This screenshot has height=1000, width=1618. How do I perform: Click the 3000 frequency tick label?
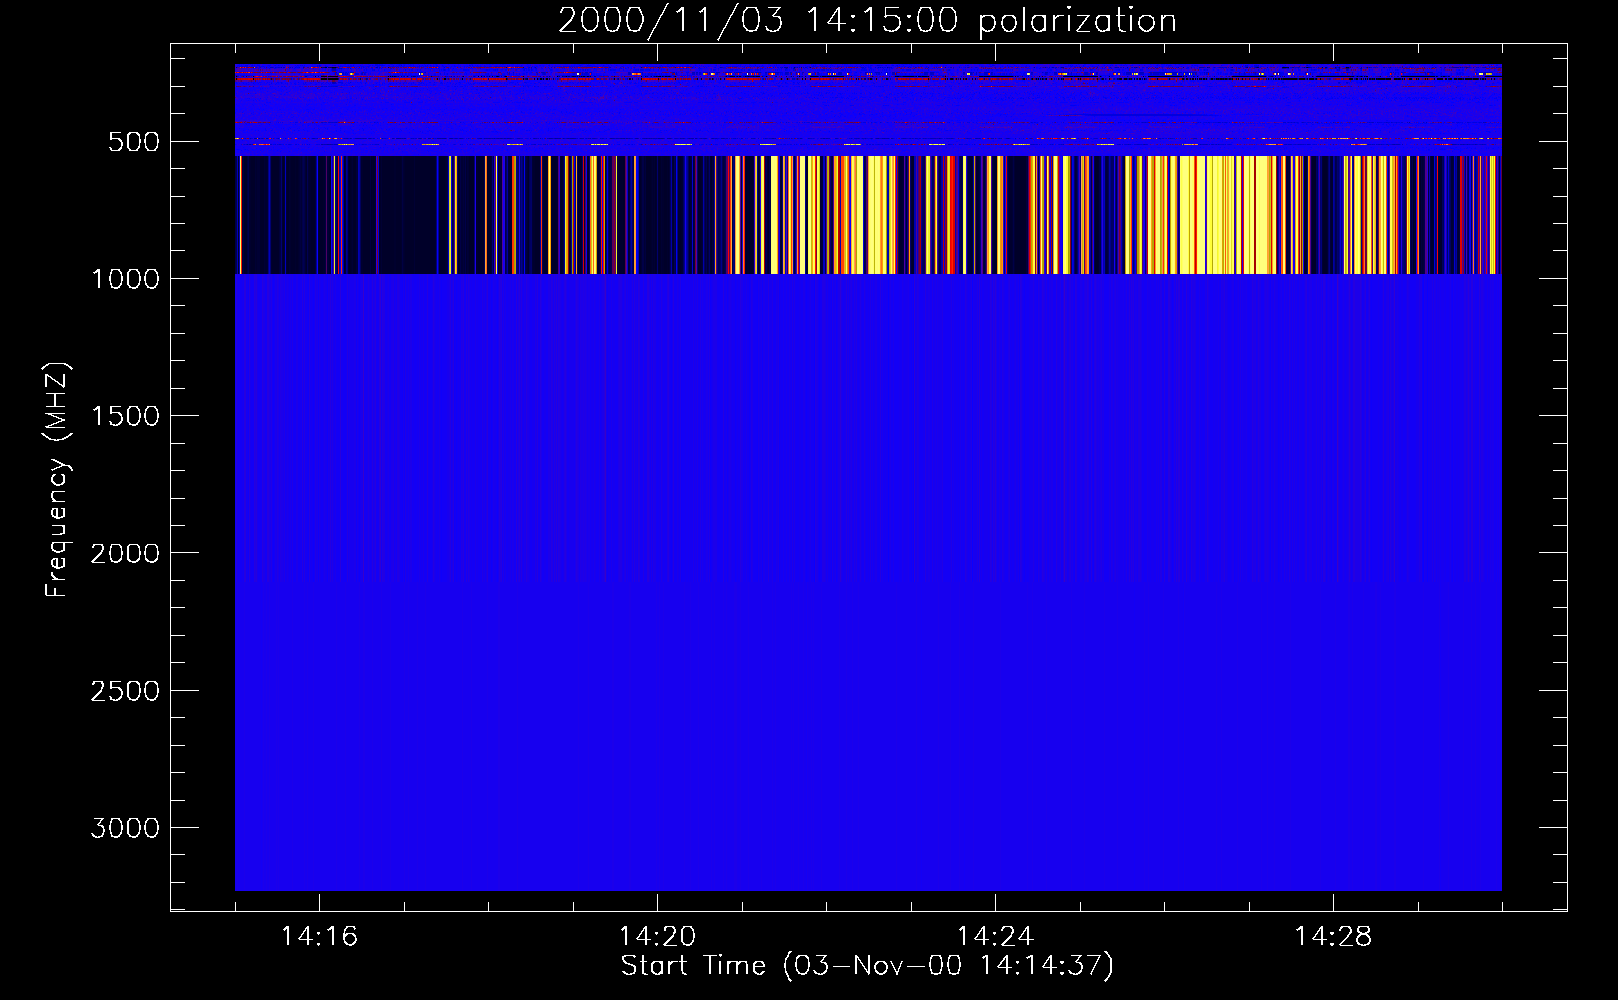125,828
